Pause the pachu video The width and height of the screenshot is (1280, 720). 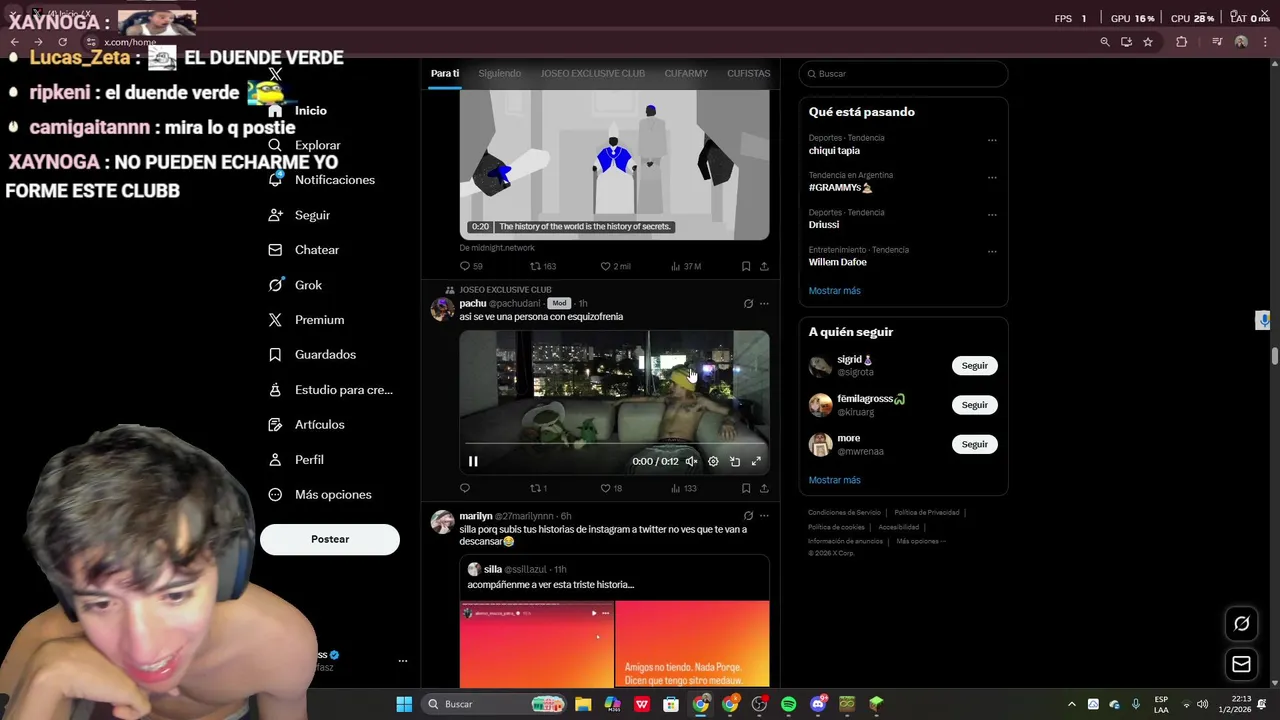pos(473,461)
